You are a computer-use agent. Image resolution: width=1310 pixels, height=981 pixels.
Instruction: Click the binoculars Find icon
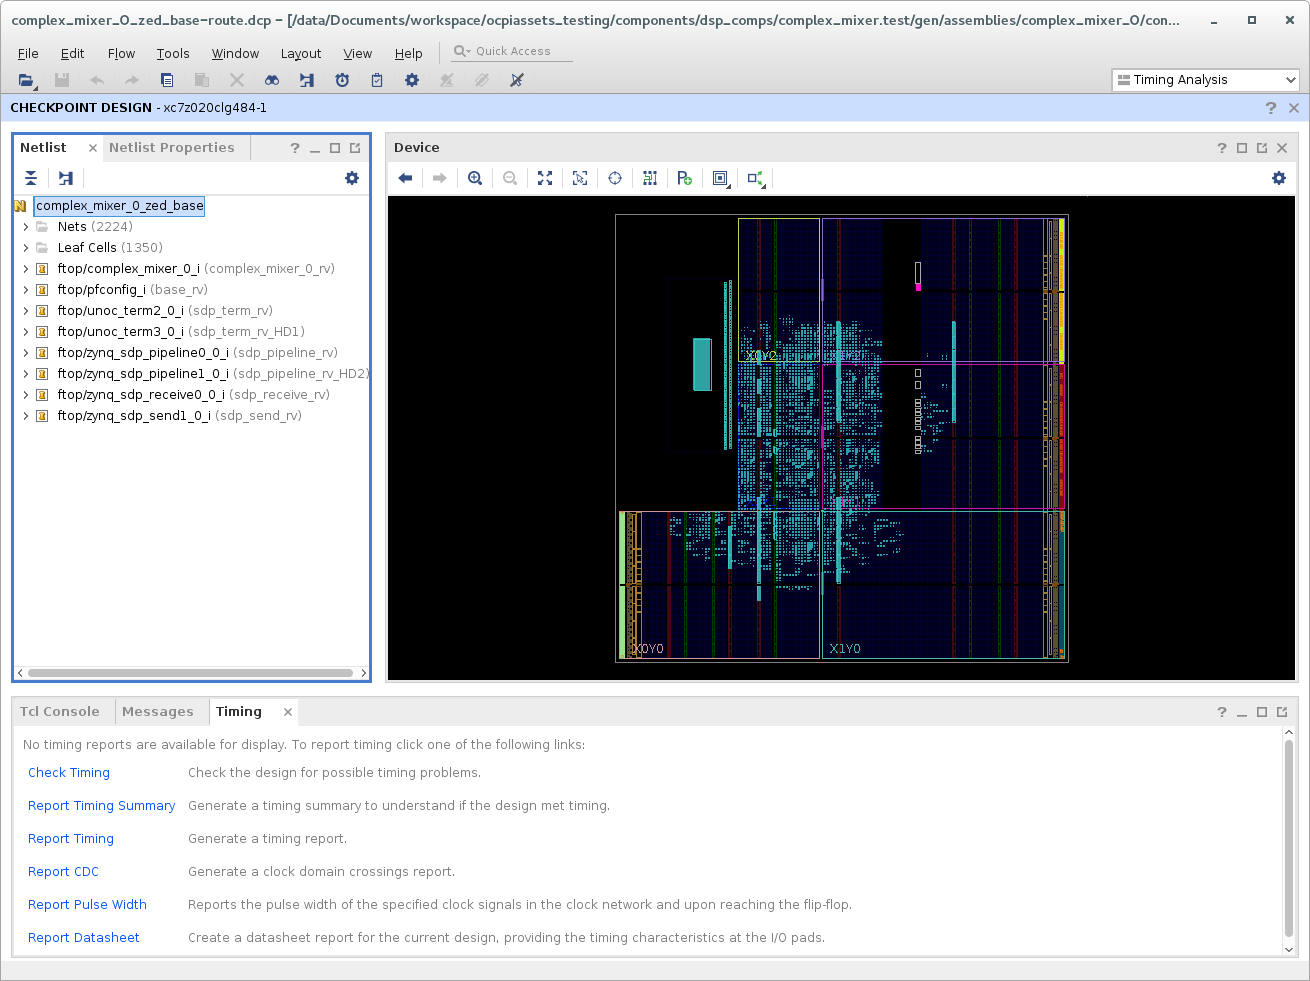[272, 80]
